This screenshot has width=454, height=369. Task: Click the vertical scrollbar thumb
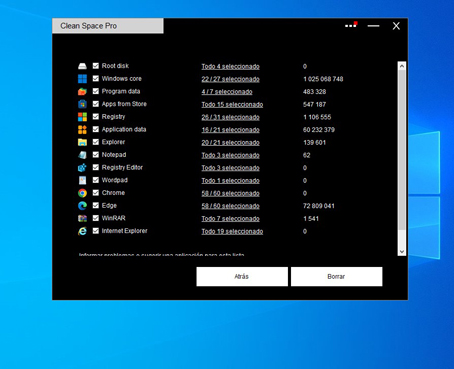click(x=402, y=150)
